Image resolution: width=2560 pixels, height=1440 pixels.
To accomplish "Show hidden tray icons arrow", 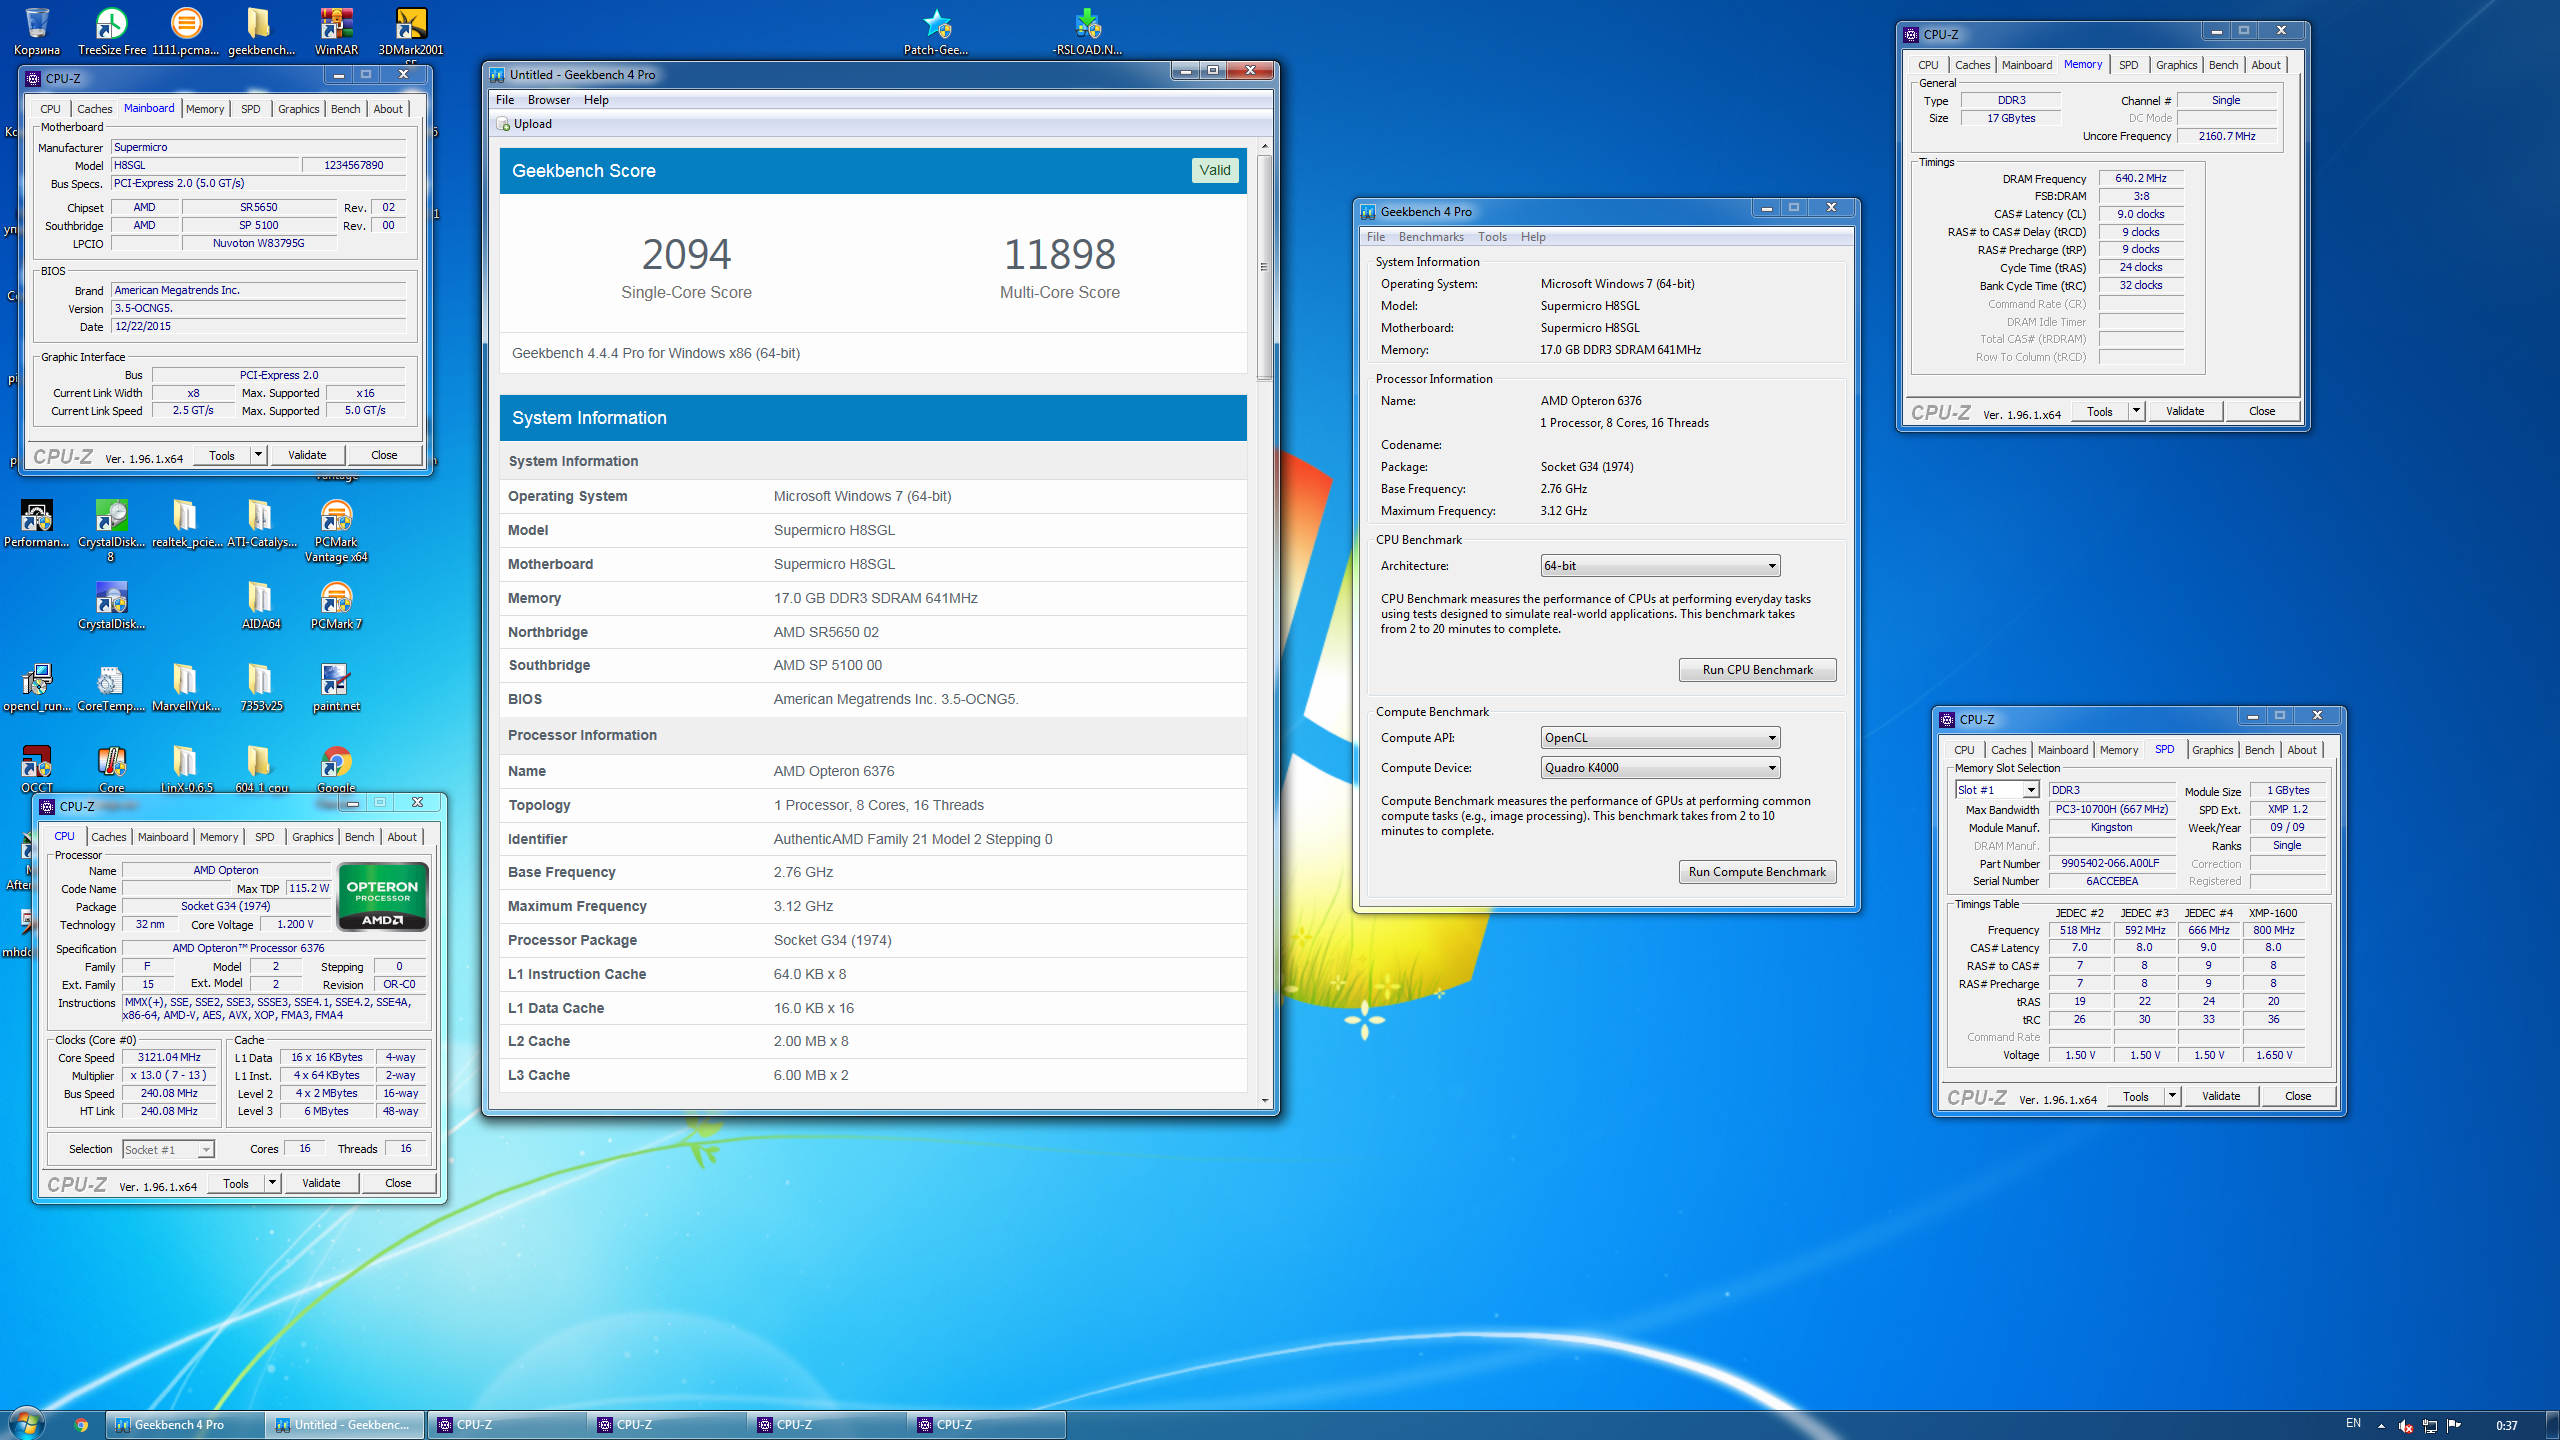I will click(2381, 1426).
